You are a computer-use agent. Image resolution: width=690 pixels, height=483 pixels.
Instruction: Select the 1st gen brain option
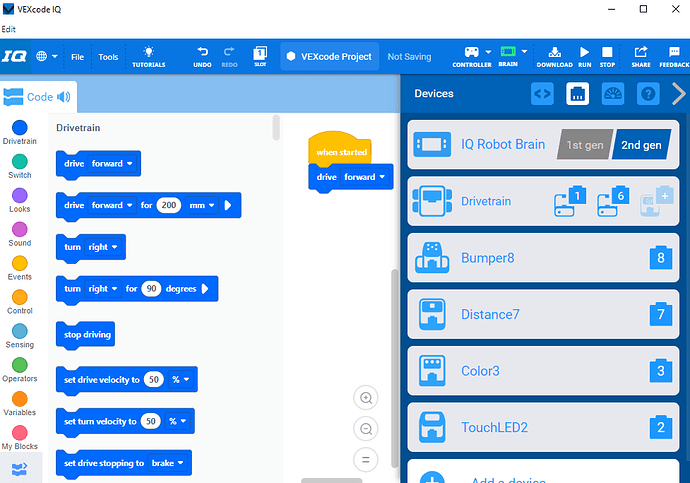(585, 144)
